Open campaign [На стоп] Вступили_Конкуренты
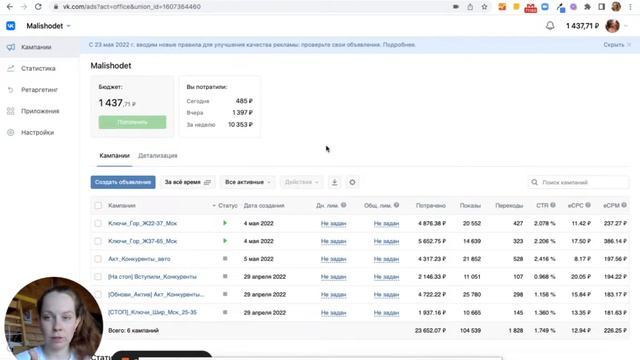 (x=152, y=276)
